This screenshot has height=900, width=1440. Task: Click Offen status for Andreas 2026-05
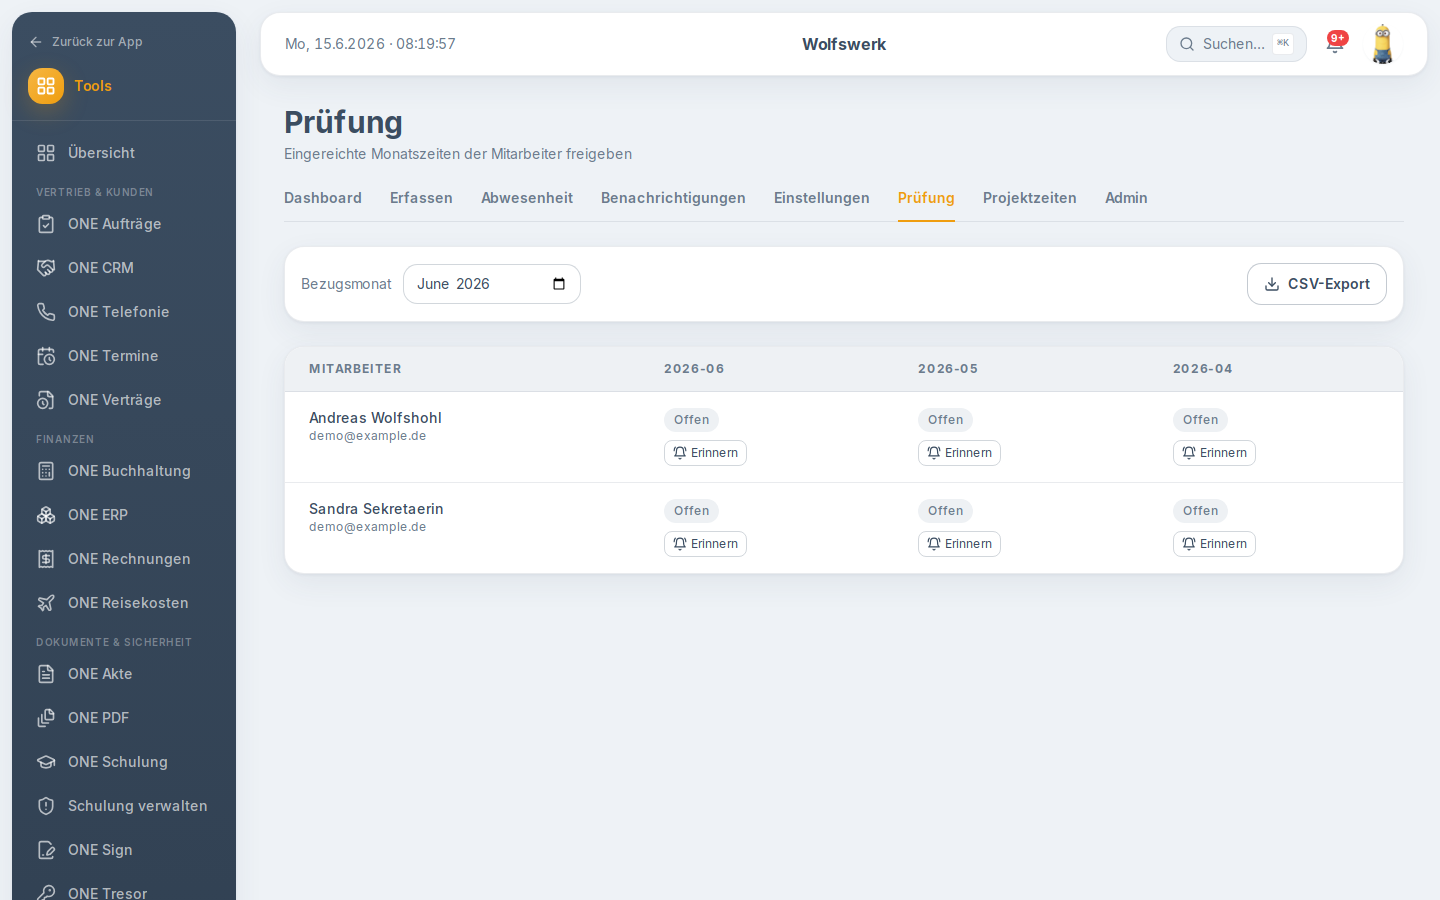coord(945,420)
